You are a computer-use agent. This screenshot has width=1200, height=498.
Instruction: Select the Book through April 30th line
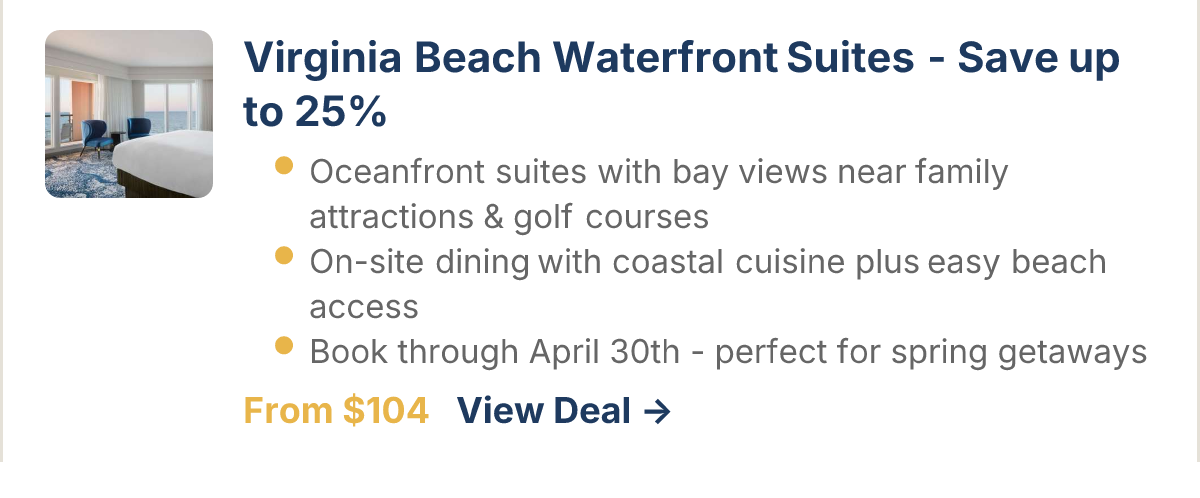[x=727, y=352]
